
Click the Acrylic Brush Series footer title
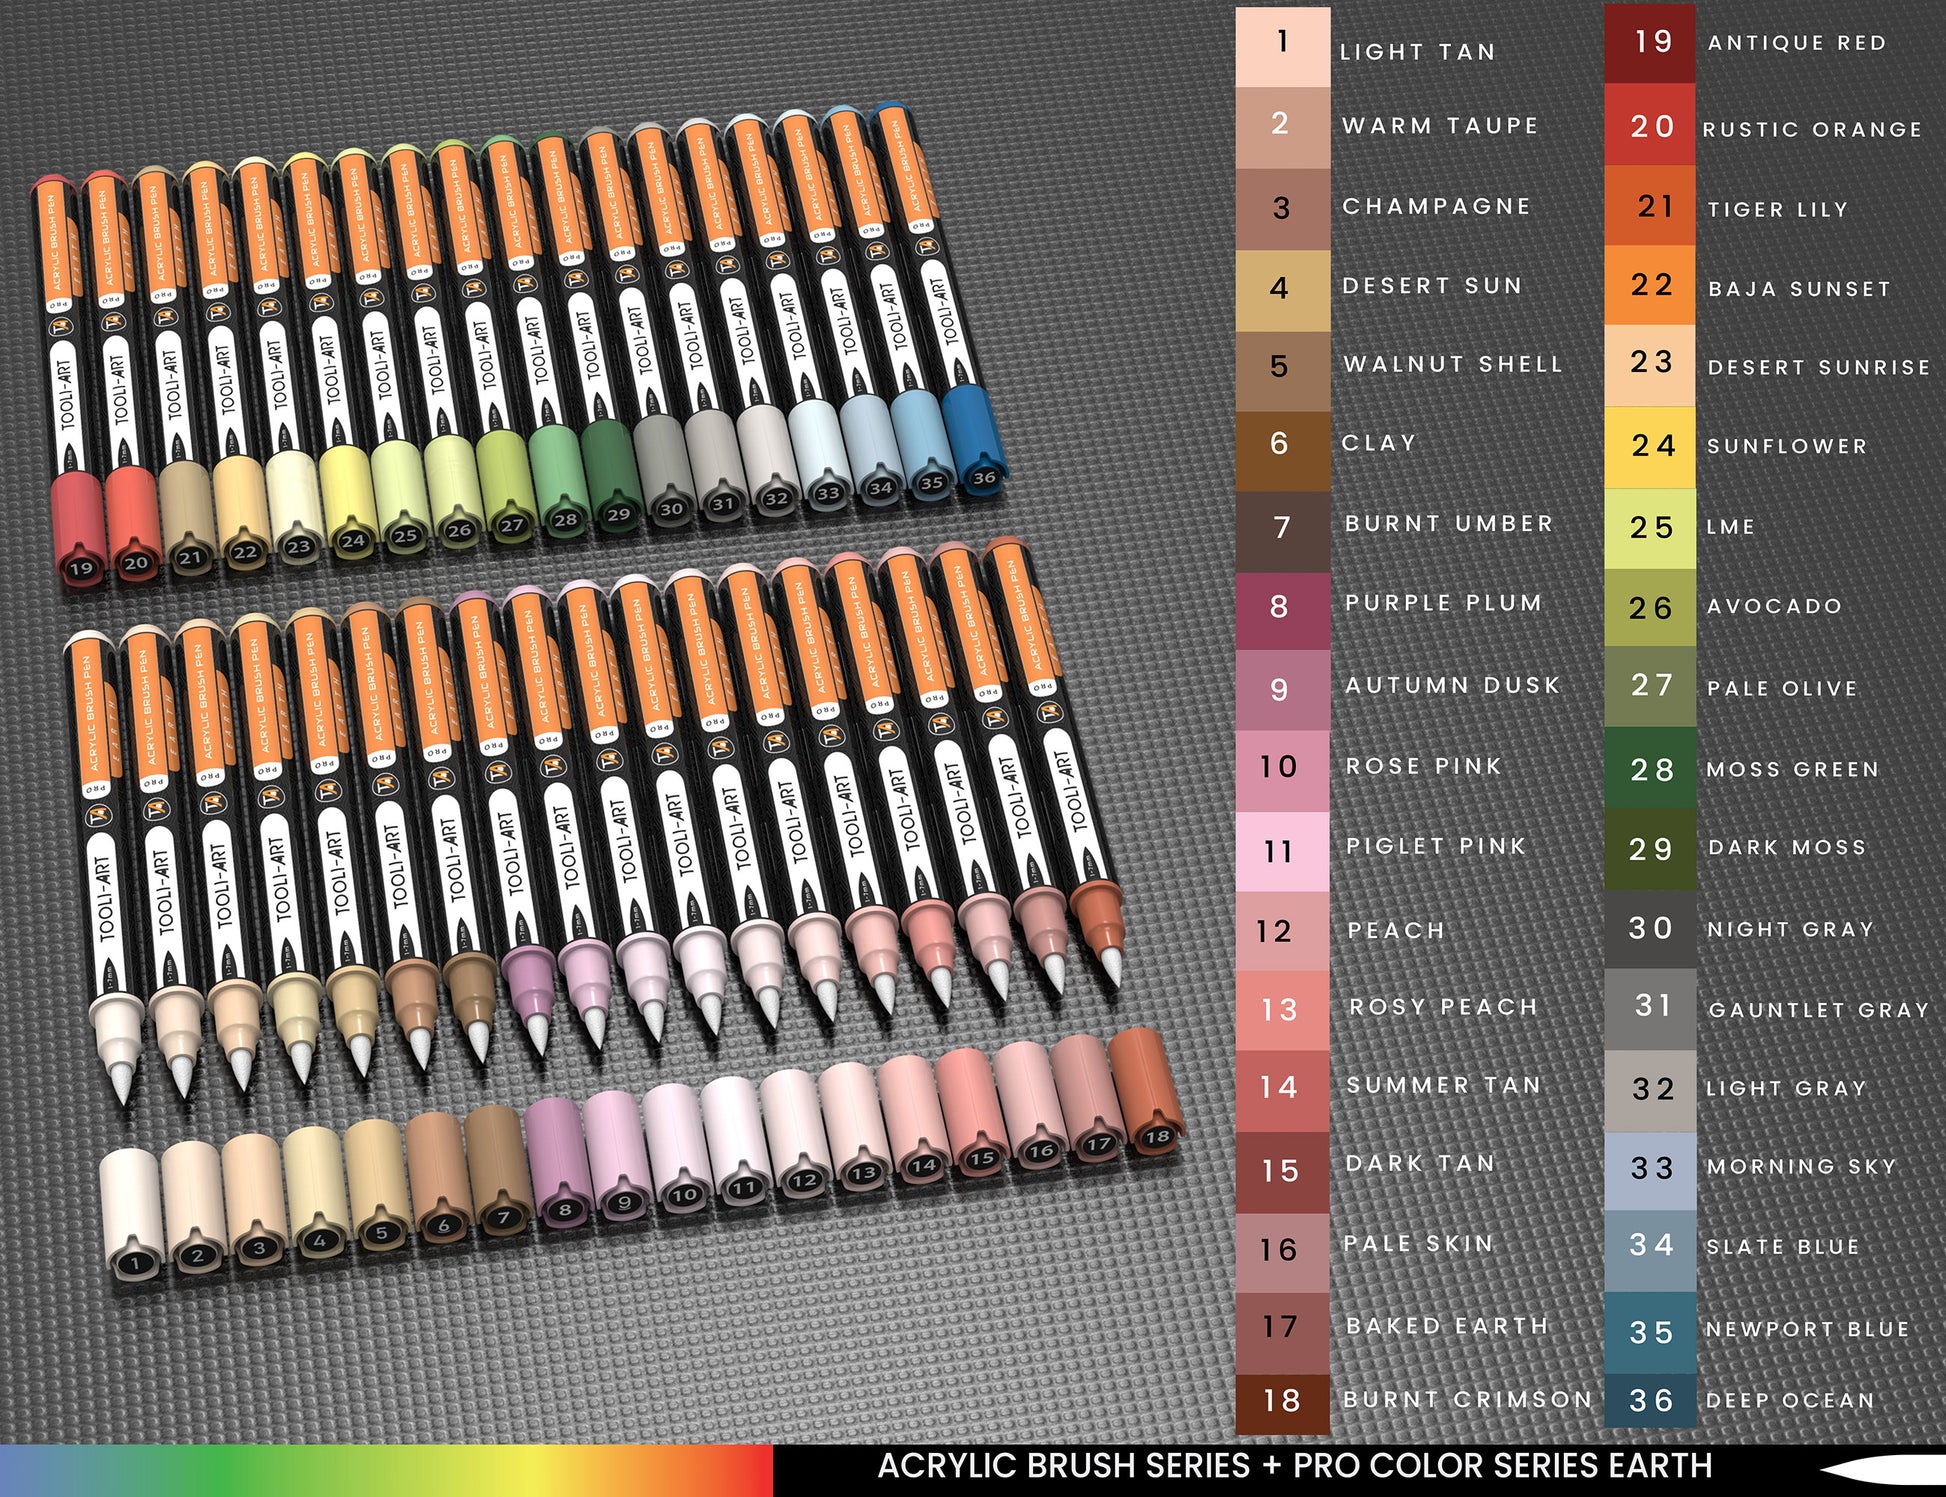pyautogui.click(x=1294, y=1467)
